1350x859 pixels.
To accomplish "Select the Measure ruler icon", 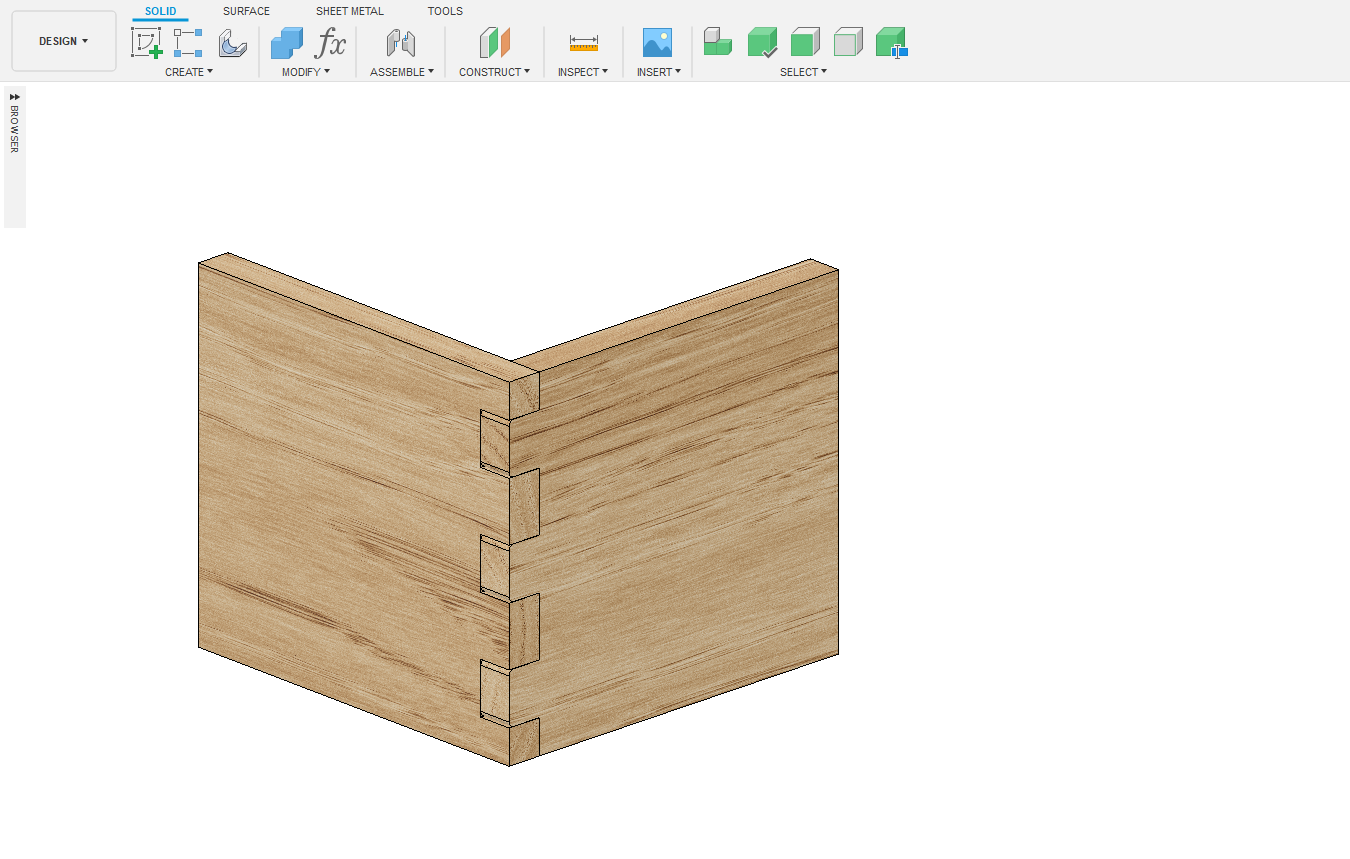I will (x=583, y=43).
